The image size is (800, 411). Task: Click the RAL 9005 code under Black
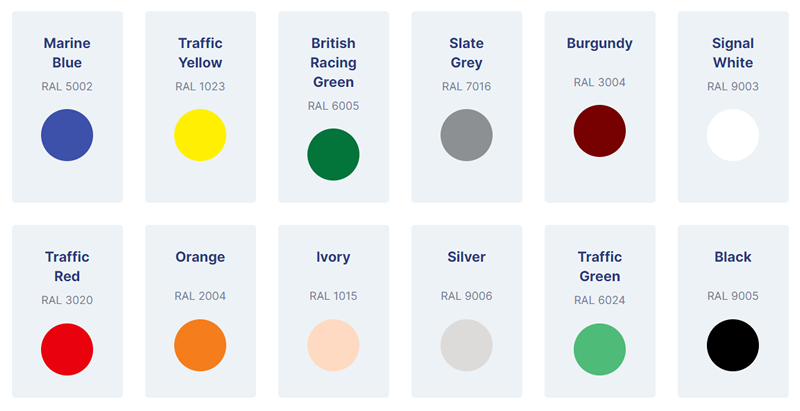click(x=733, y=296)
